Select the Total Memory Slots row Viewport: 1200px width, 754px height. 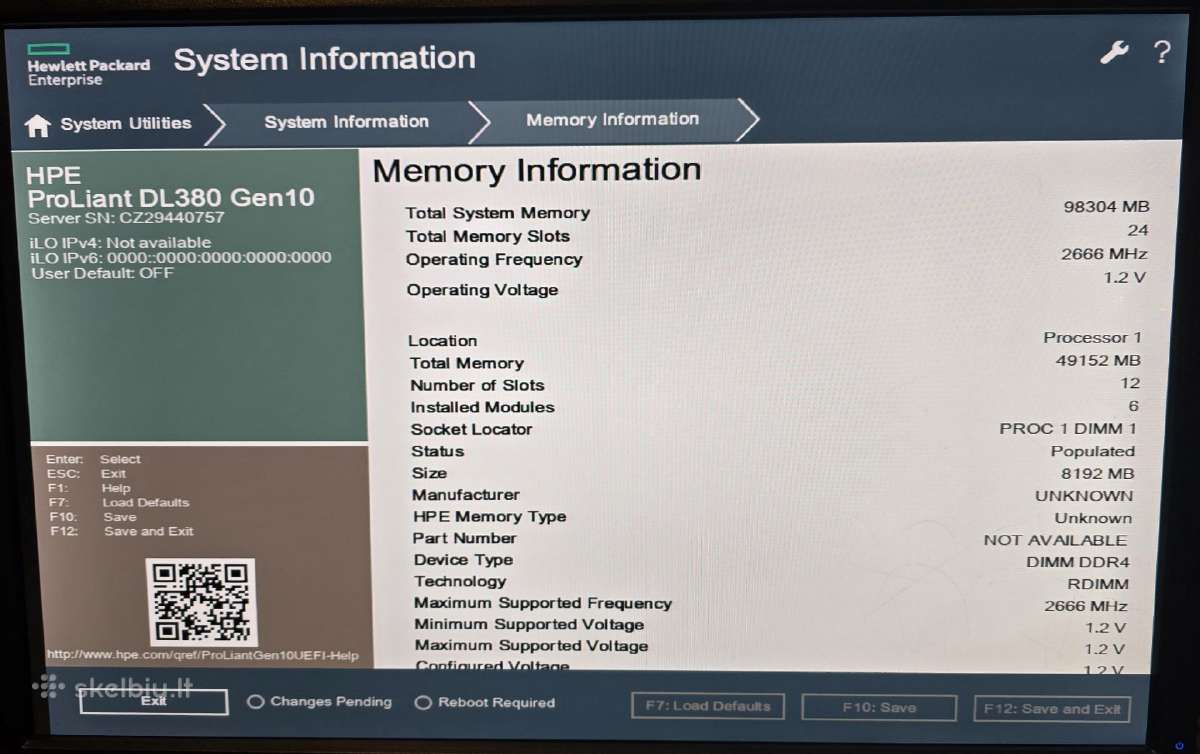click(x=777, y=234)
